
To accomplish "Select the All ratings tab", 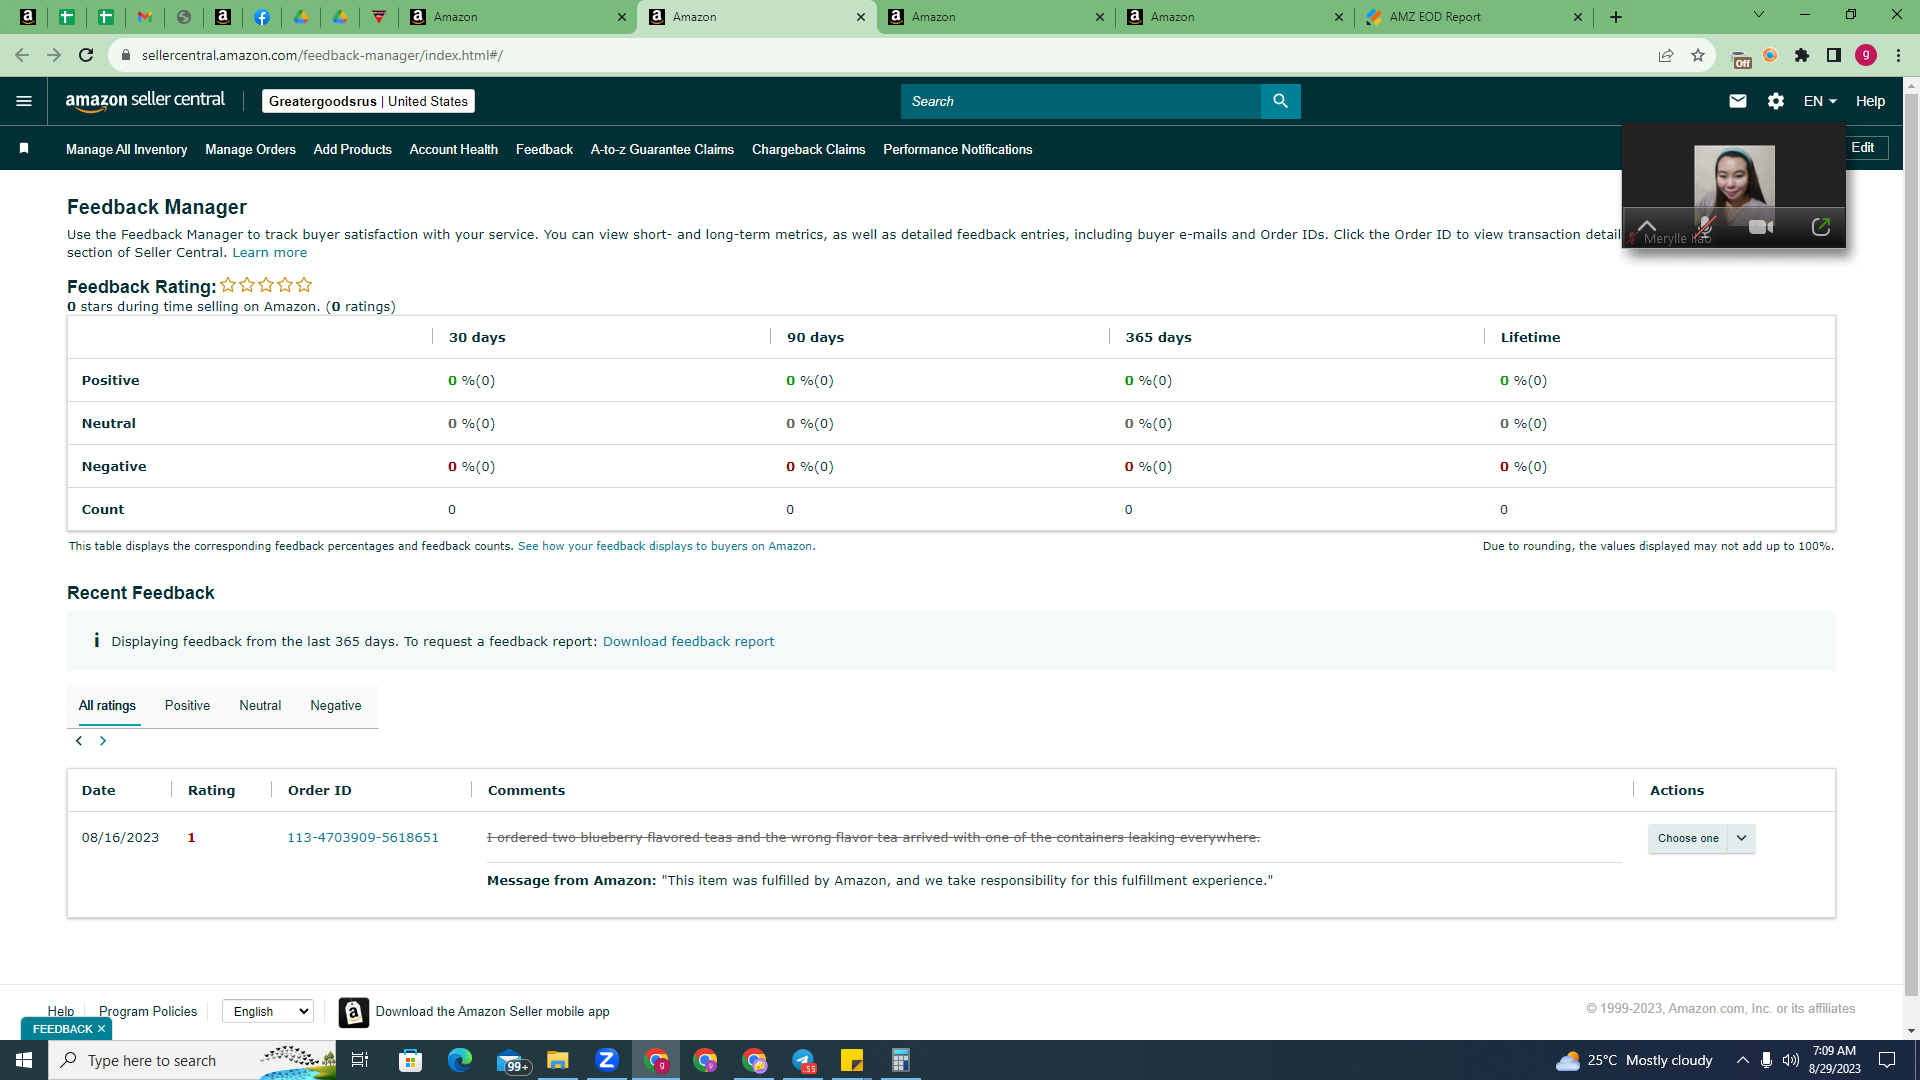I will point(107,706).
